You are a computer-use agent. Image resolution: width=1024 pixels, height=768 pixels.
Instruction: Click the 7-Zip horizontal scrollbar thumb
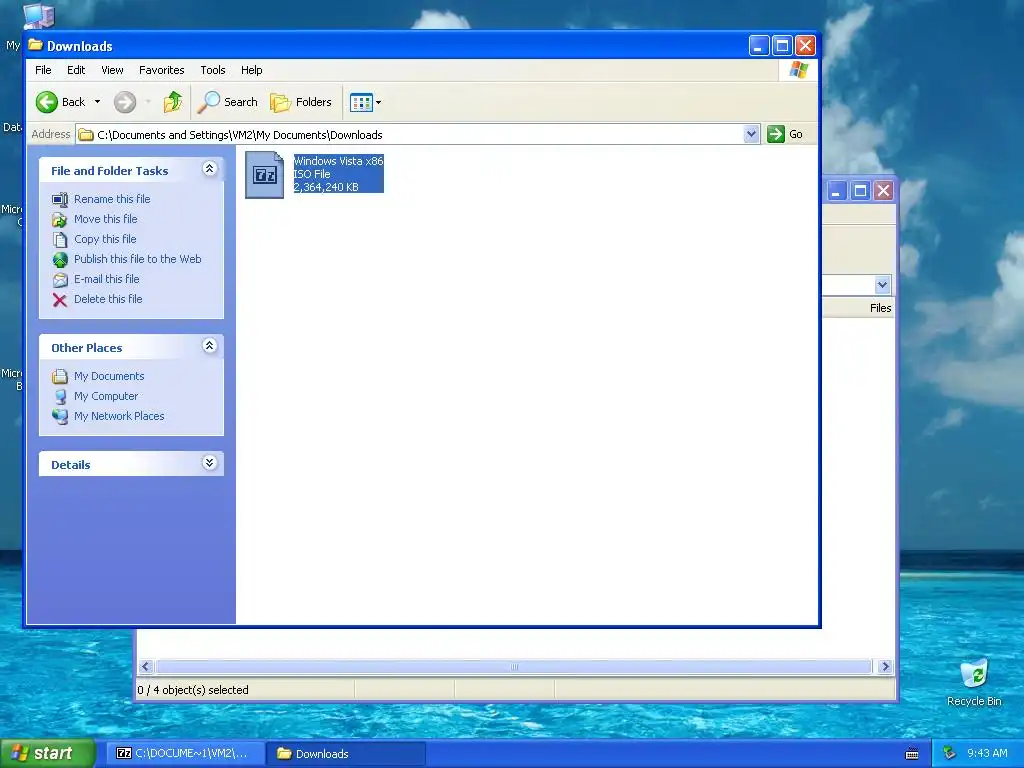coord(513,666)
